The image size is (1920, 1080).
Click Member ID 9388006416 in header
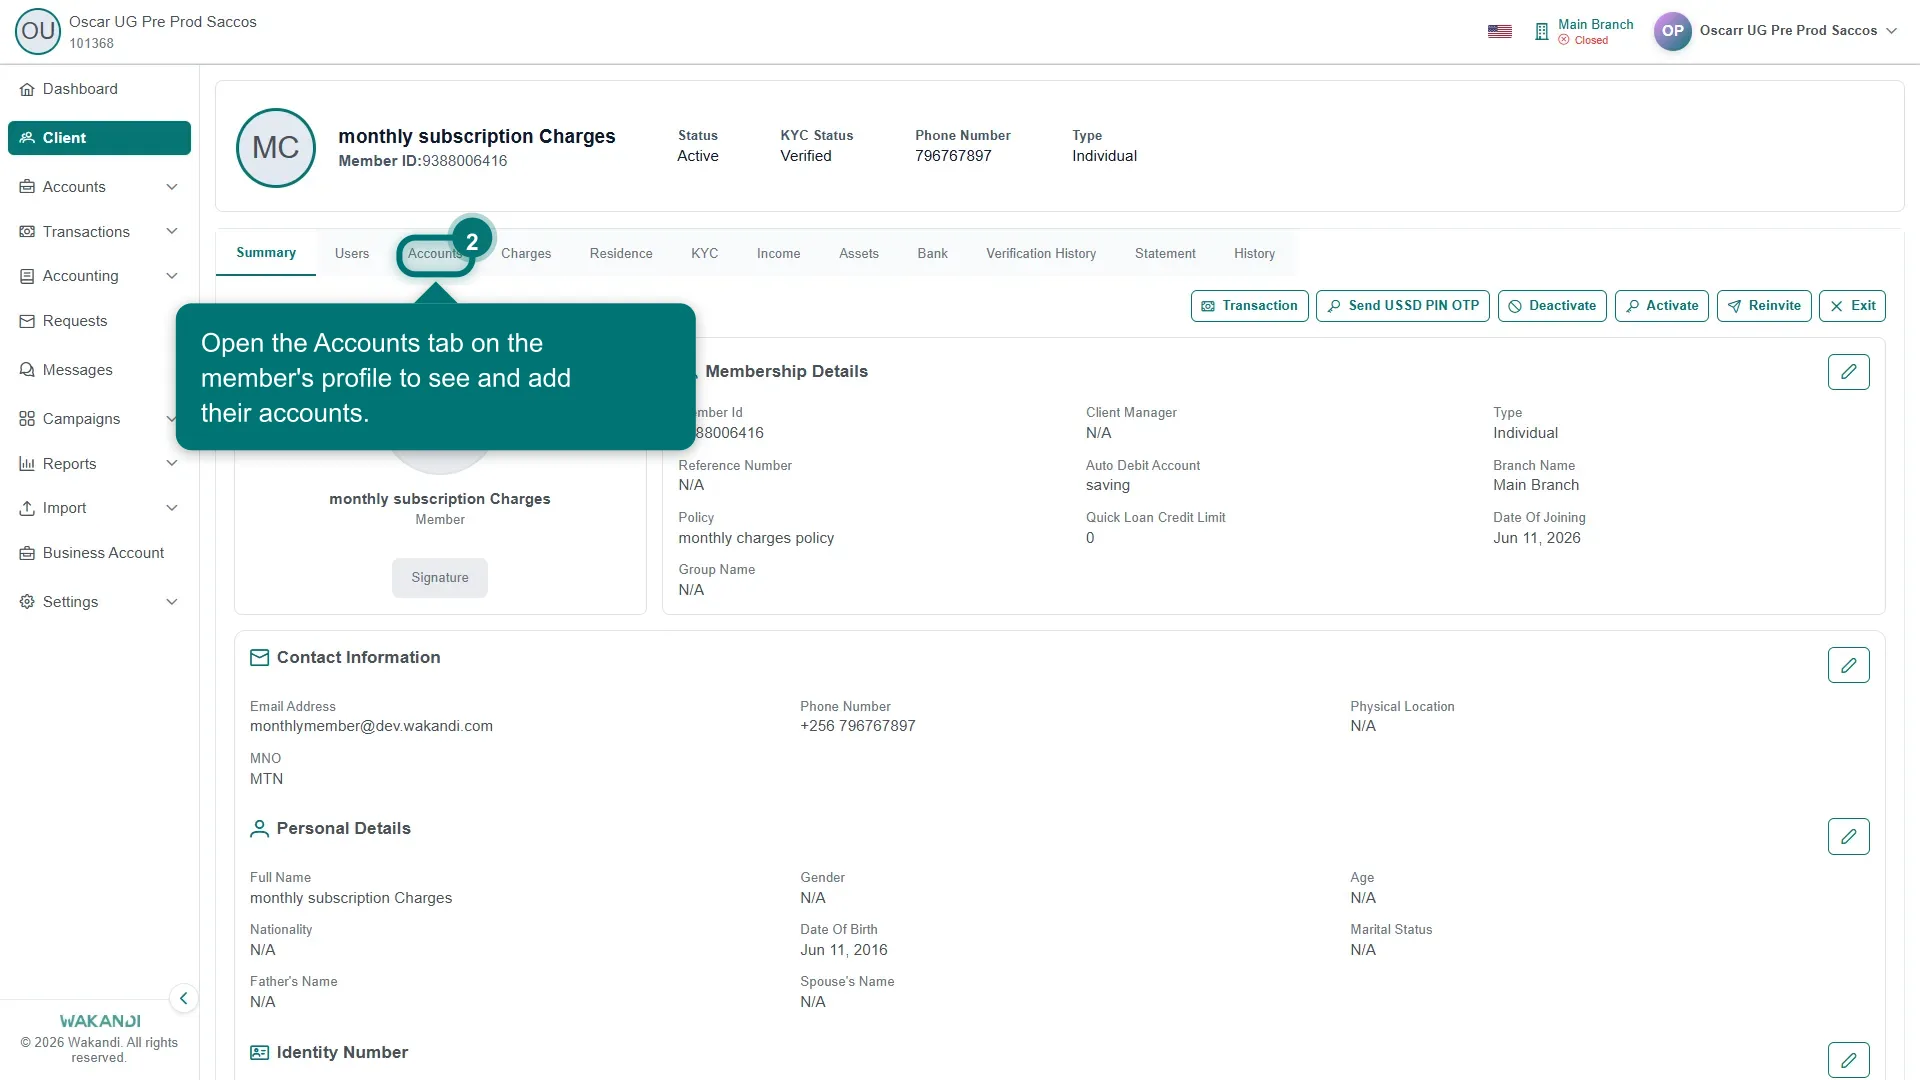(423, 161)
